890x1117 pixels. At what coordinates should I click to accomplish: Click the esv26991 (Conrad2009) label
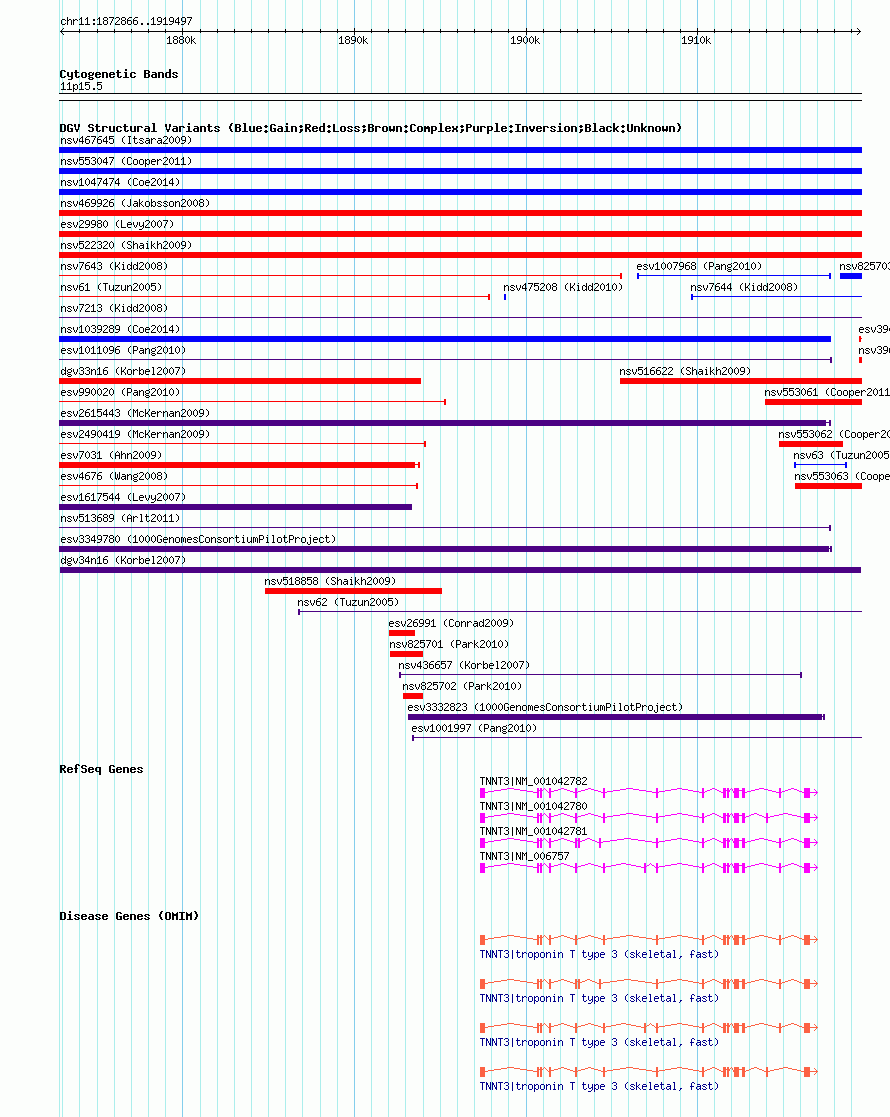tap(451, 623)
